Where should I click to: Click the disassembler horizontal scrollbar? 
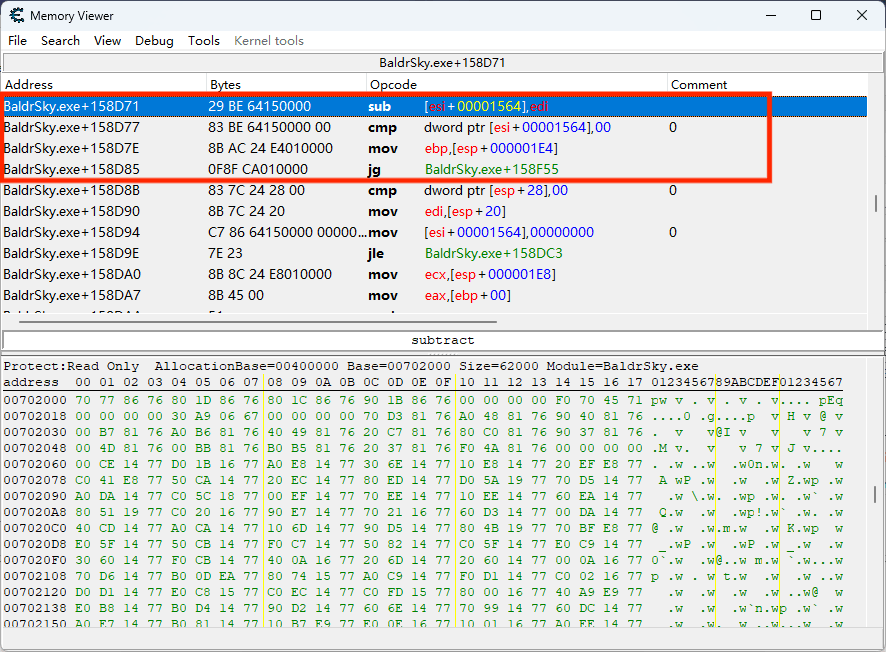click(x=258, y=321)
